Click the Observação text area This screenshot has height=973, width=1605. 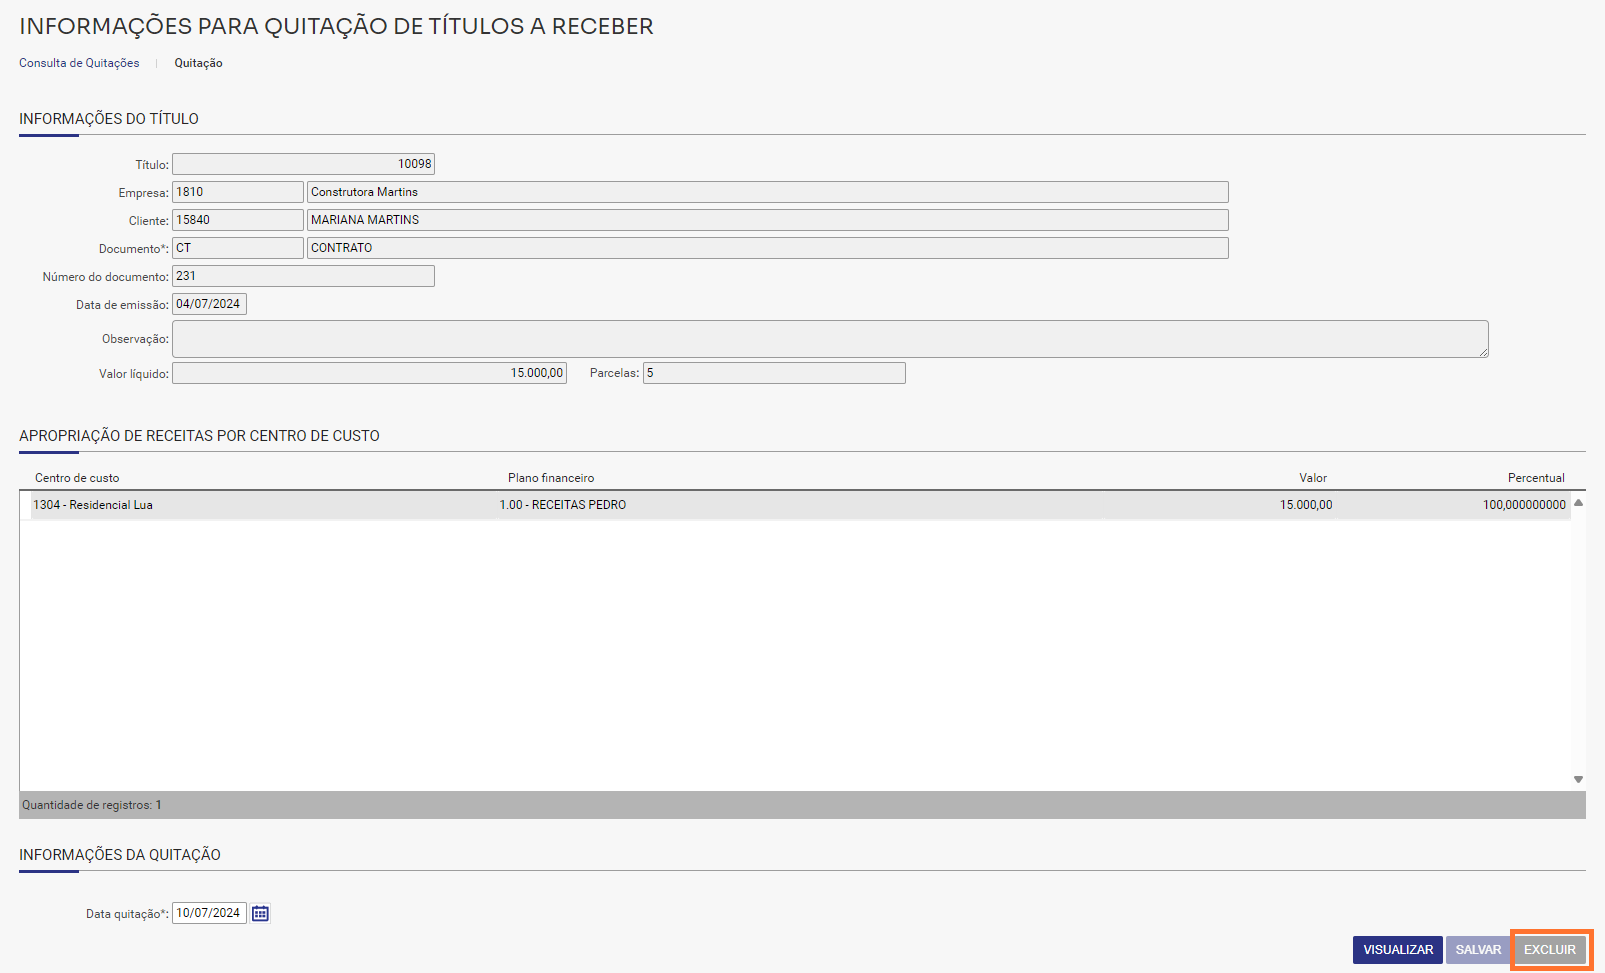click(x=830, y=339)
